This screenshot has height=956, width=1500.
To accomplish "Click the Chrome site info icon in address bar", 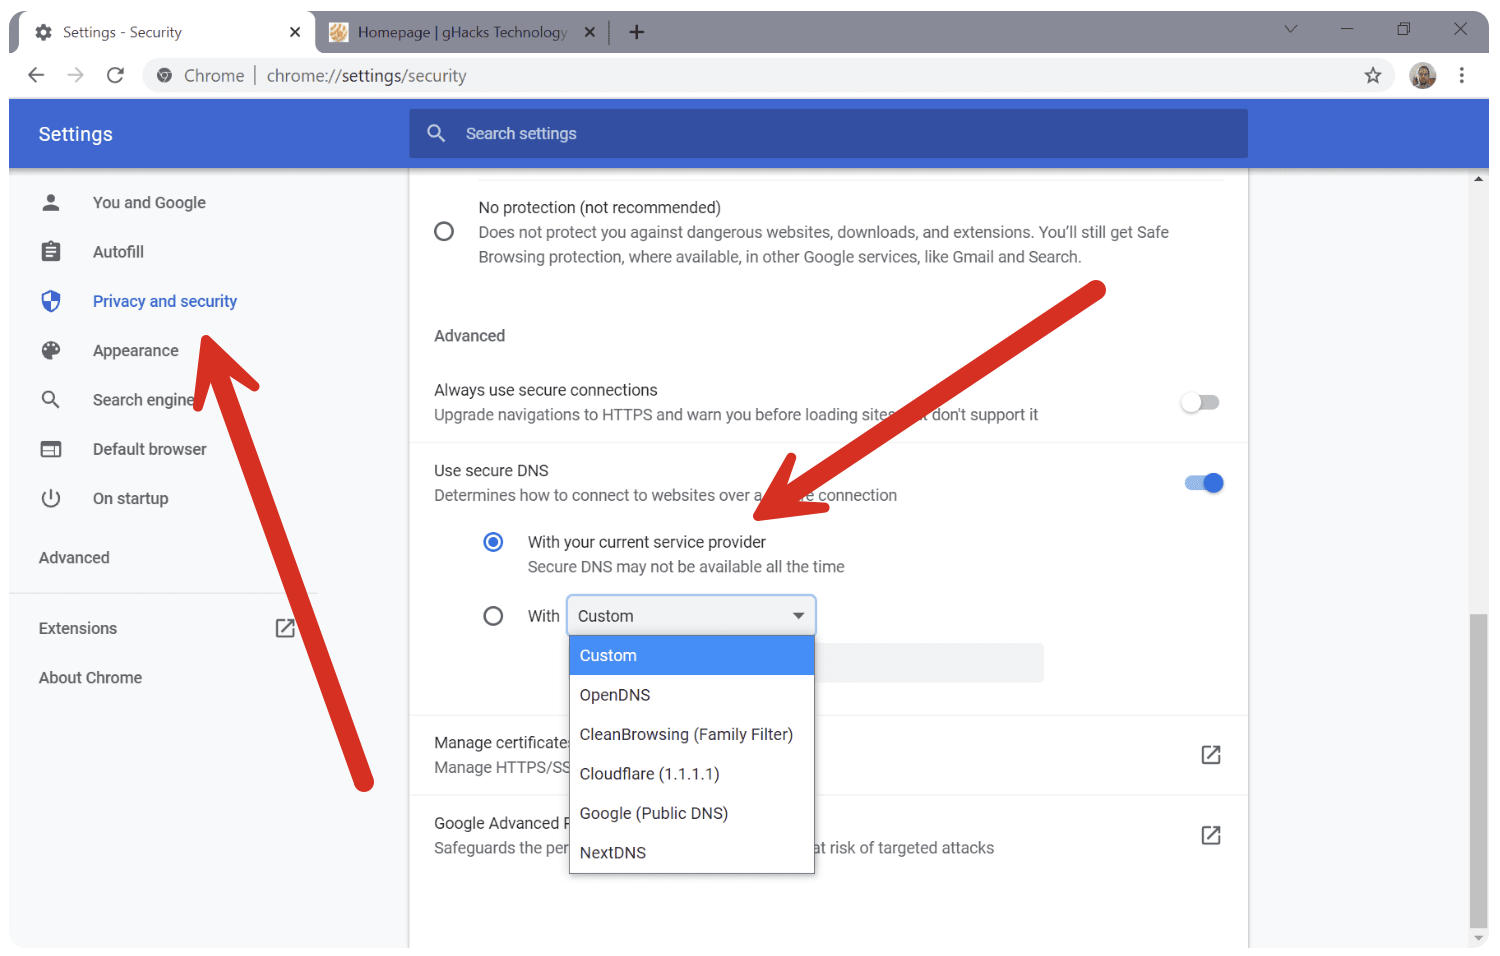I will (165, 75).
